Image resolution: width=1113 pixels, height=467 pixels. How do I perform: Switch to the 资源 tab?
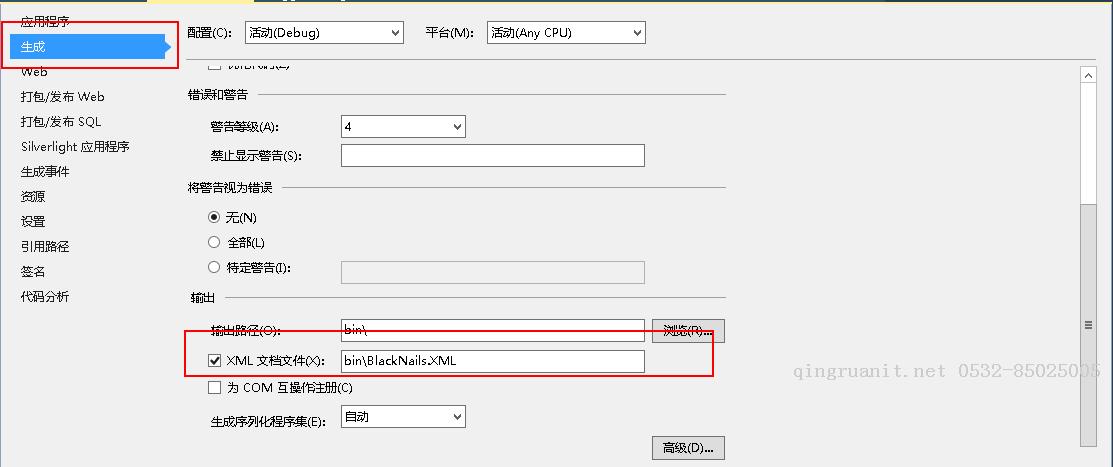point(33,197)
